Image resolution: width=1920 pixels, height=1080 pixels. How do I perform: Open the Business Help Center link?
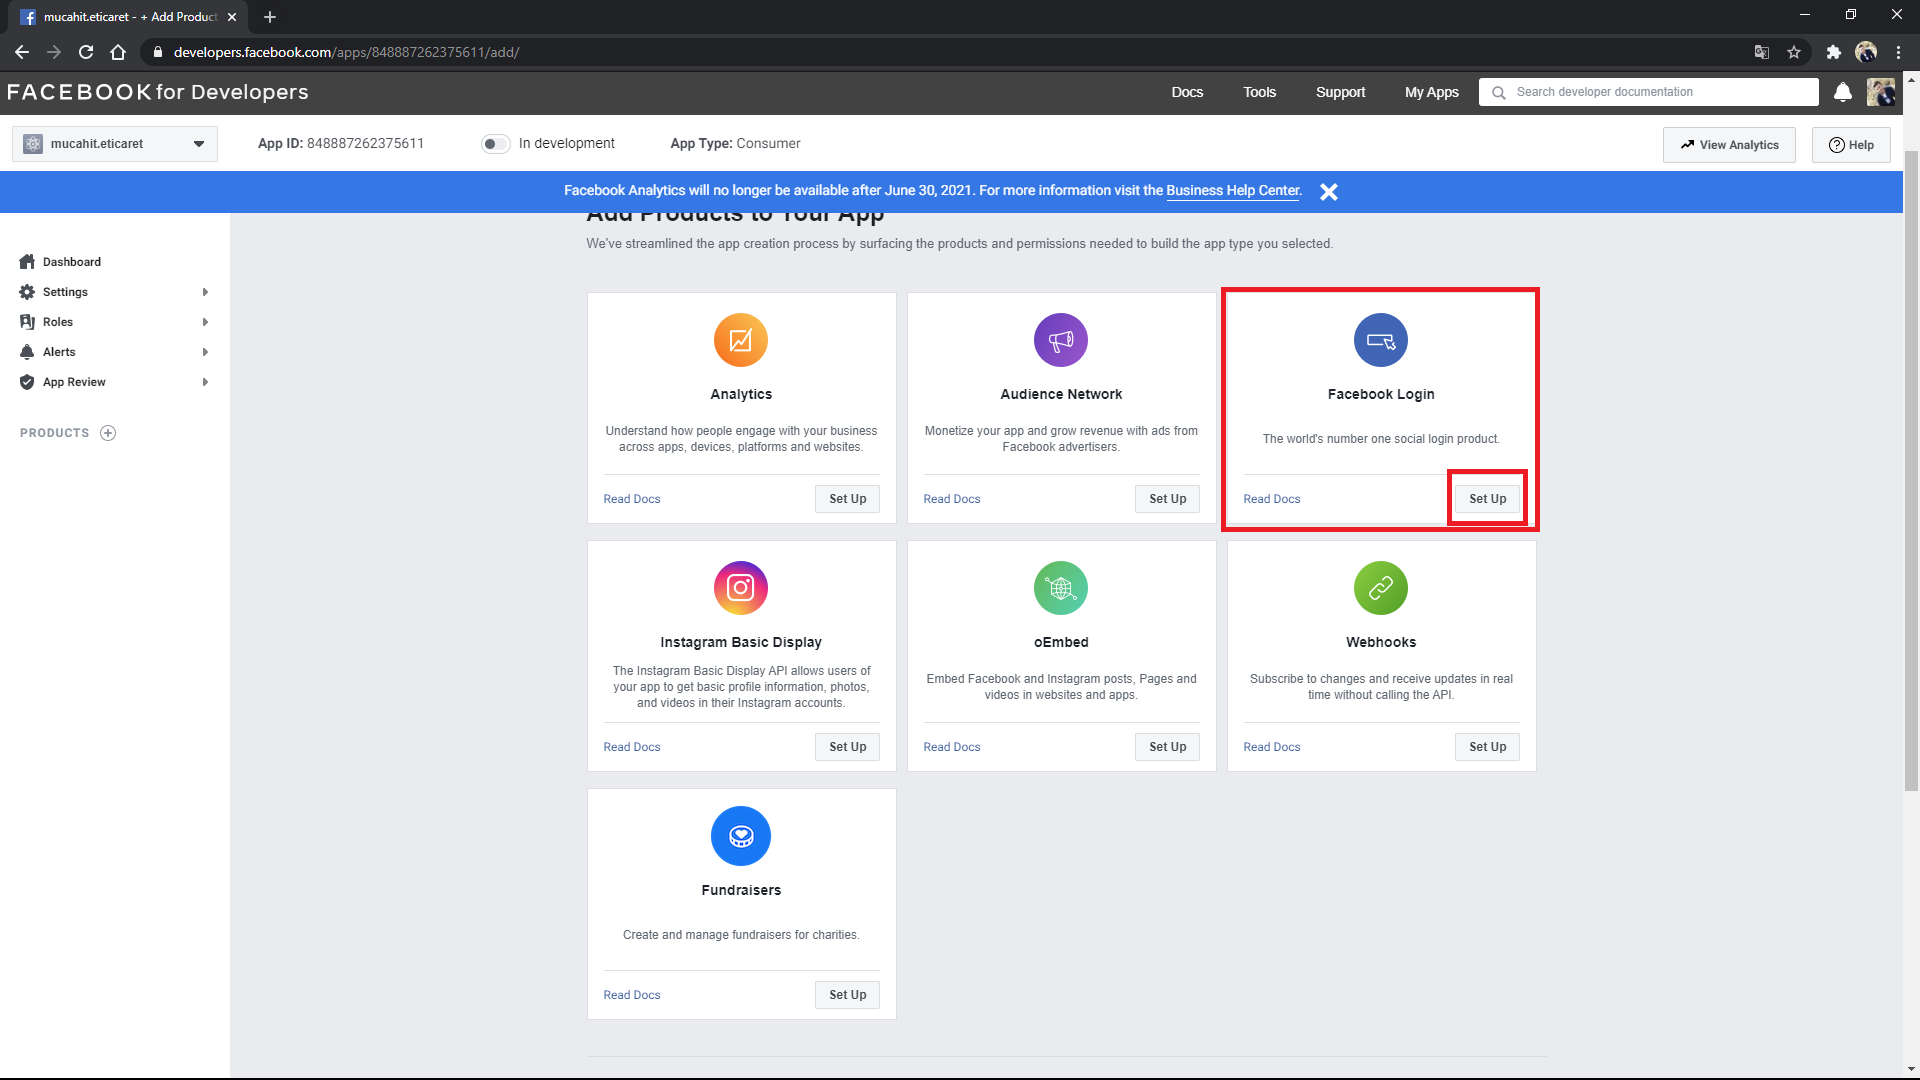pyautogui.click(x=1233, y=191)
